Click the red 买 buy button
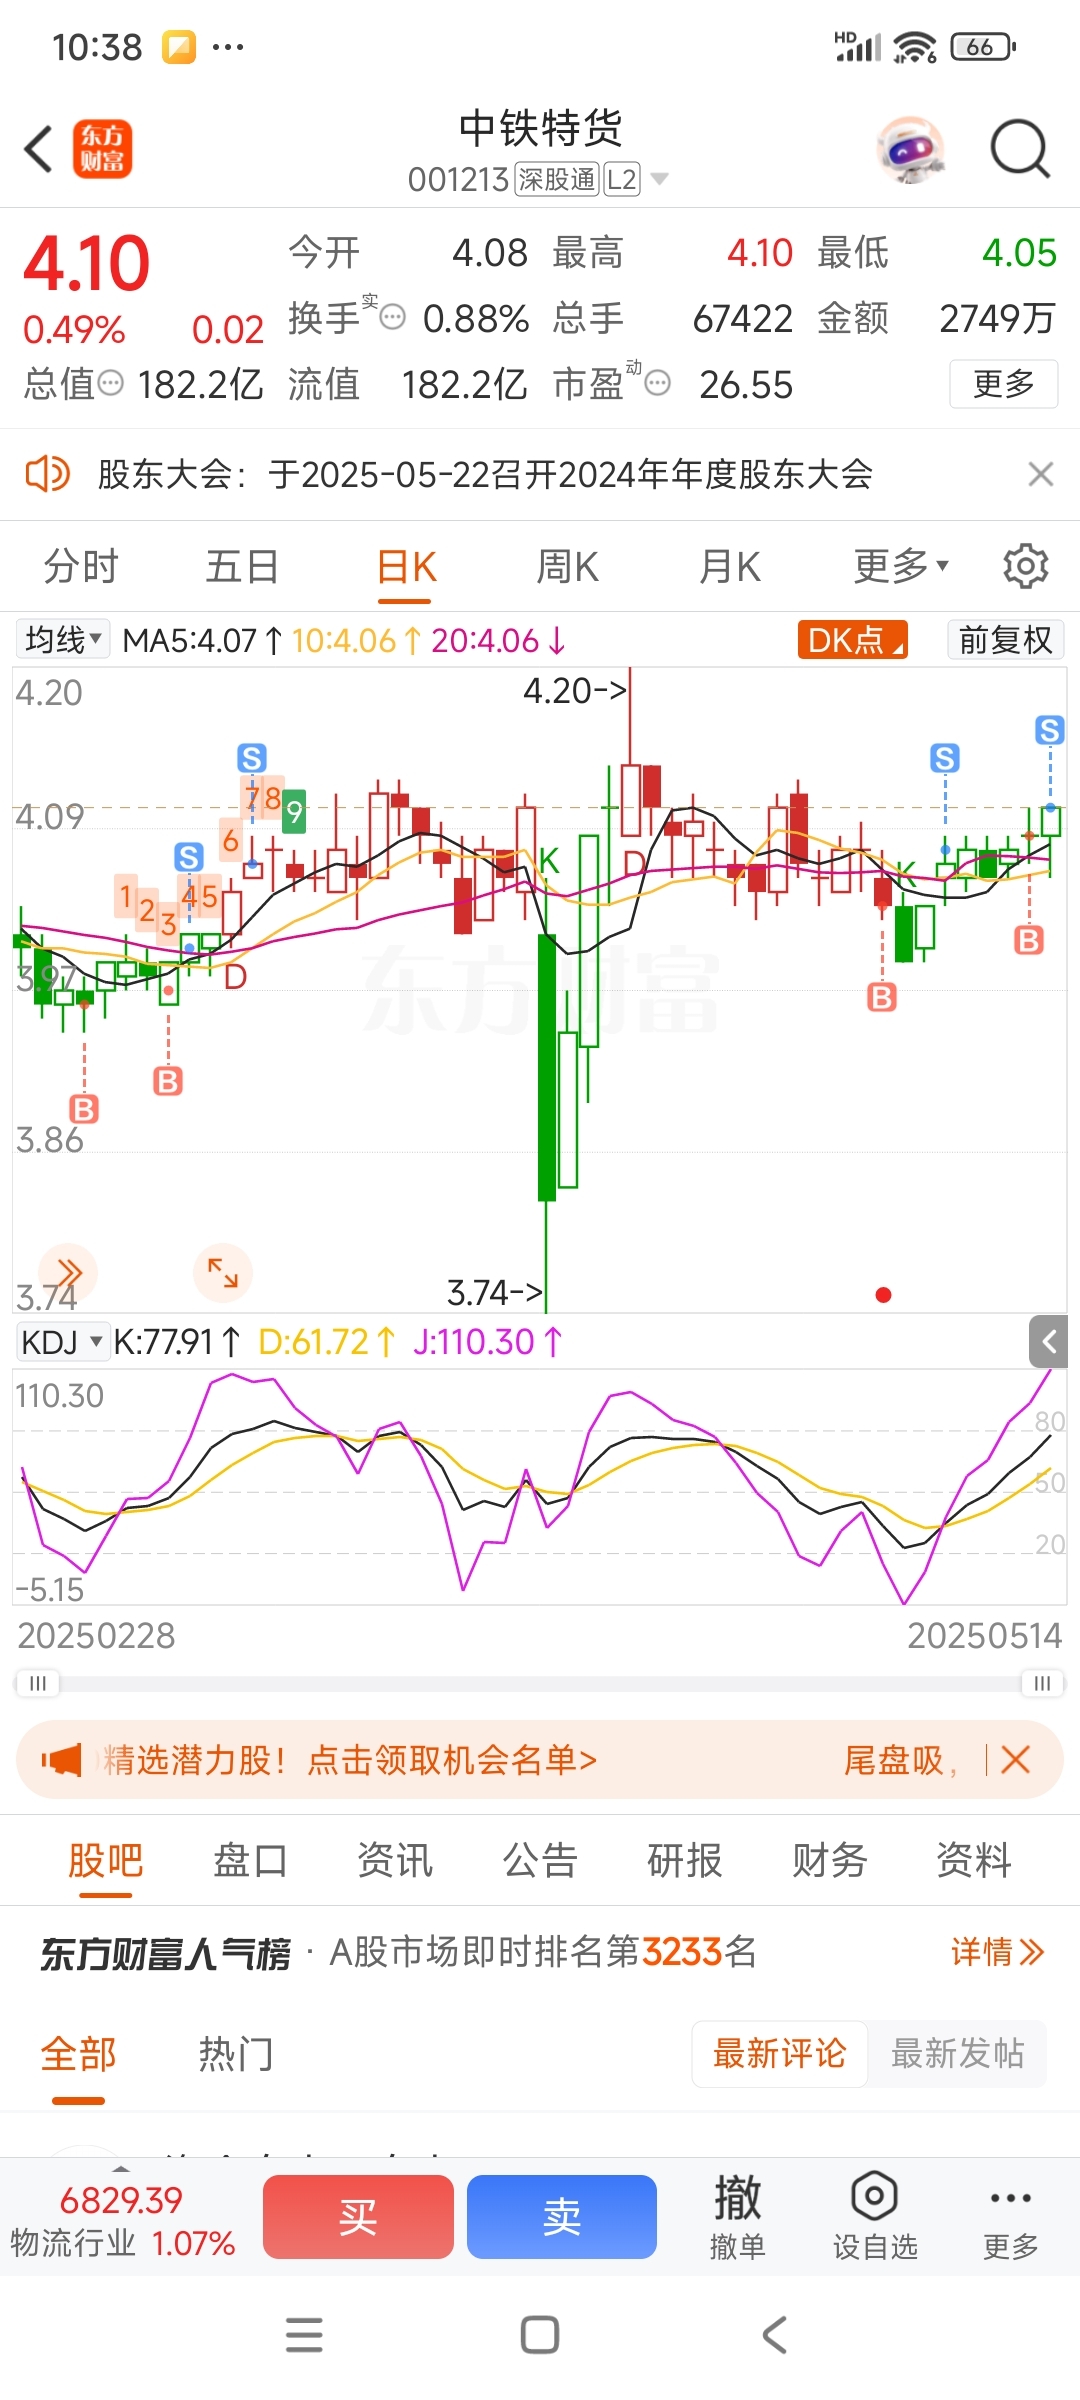The image size is (1080, 2400). [x=358, y=2217]
